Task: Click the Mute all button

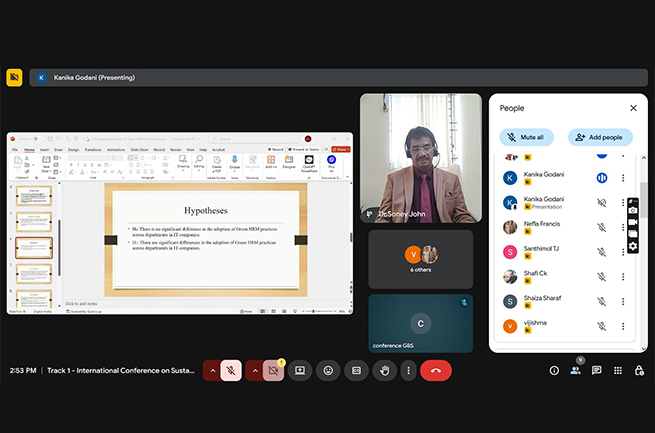Action: [526, 137]
